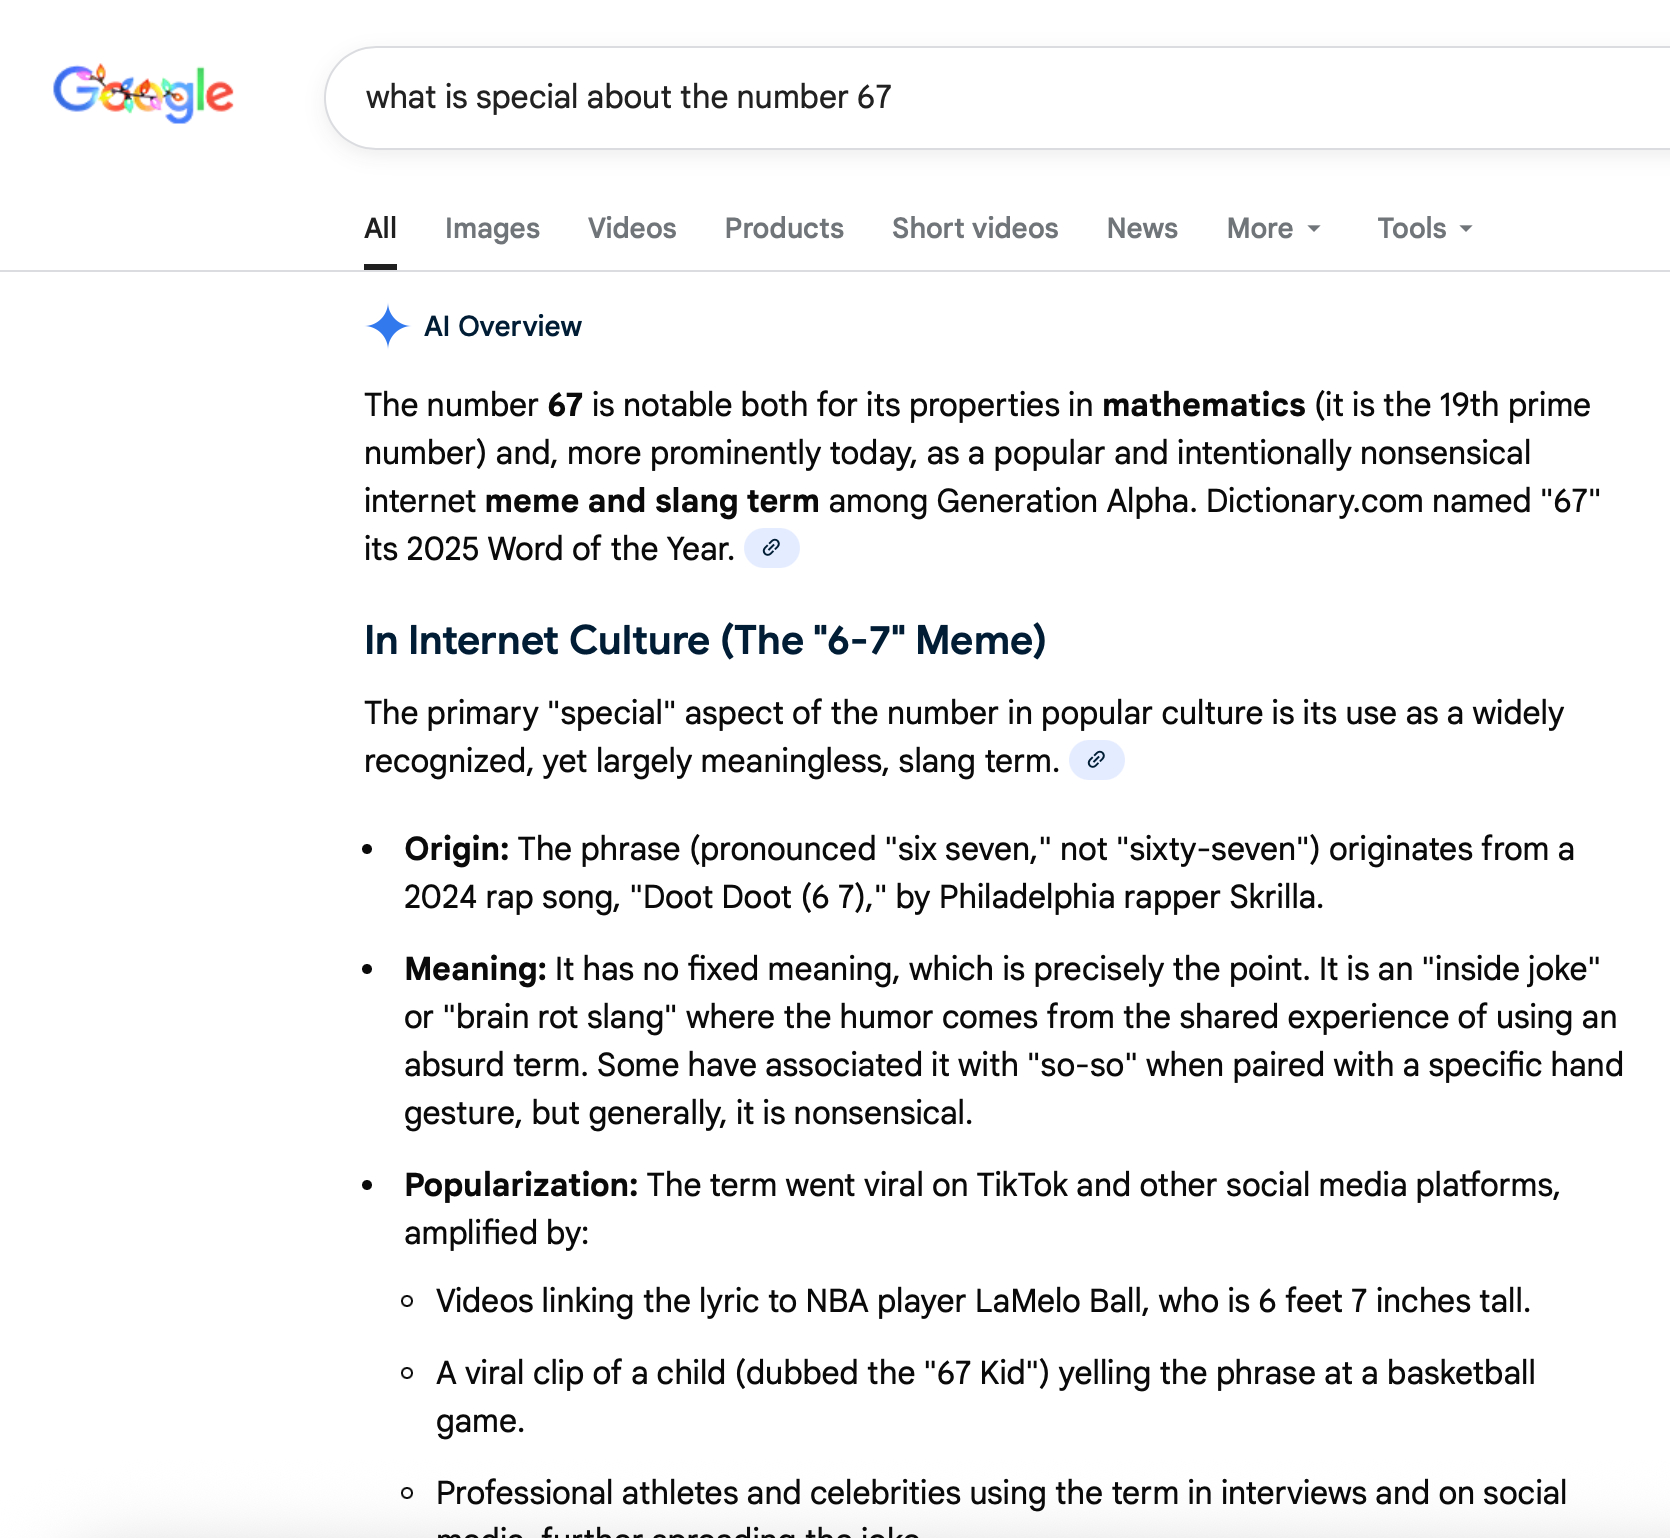Click the "Meaning:" bullet label

[475, 969]
